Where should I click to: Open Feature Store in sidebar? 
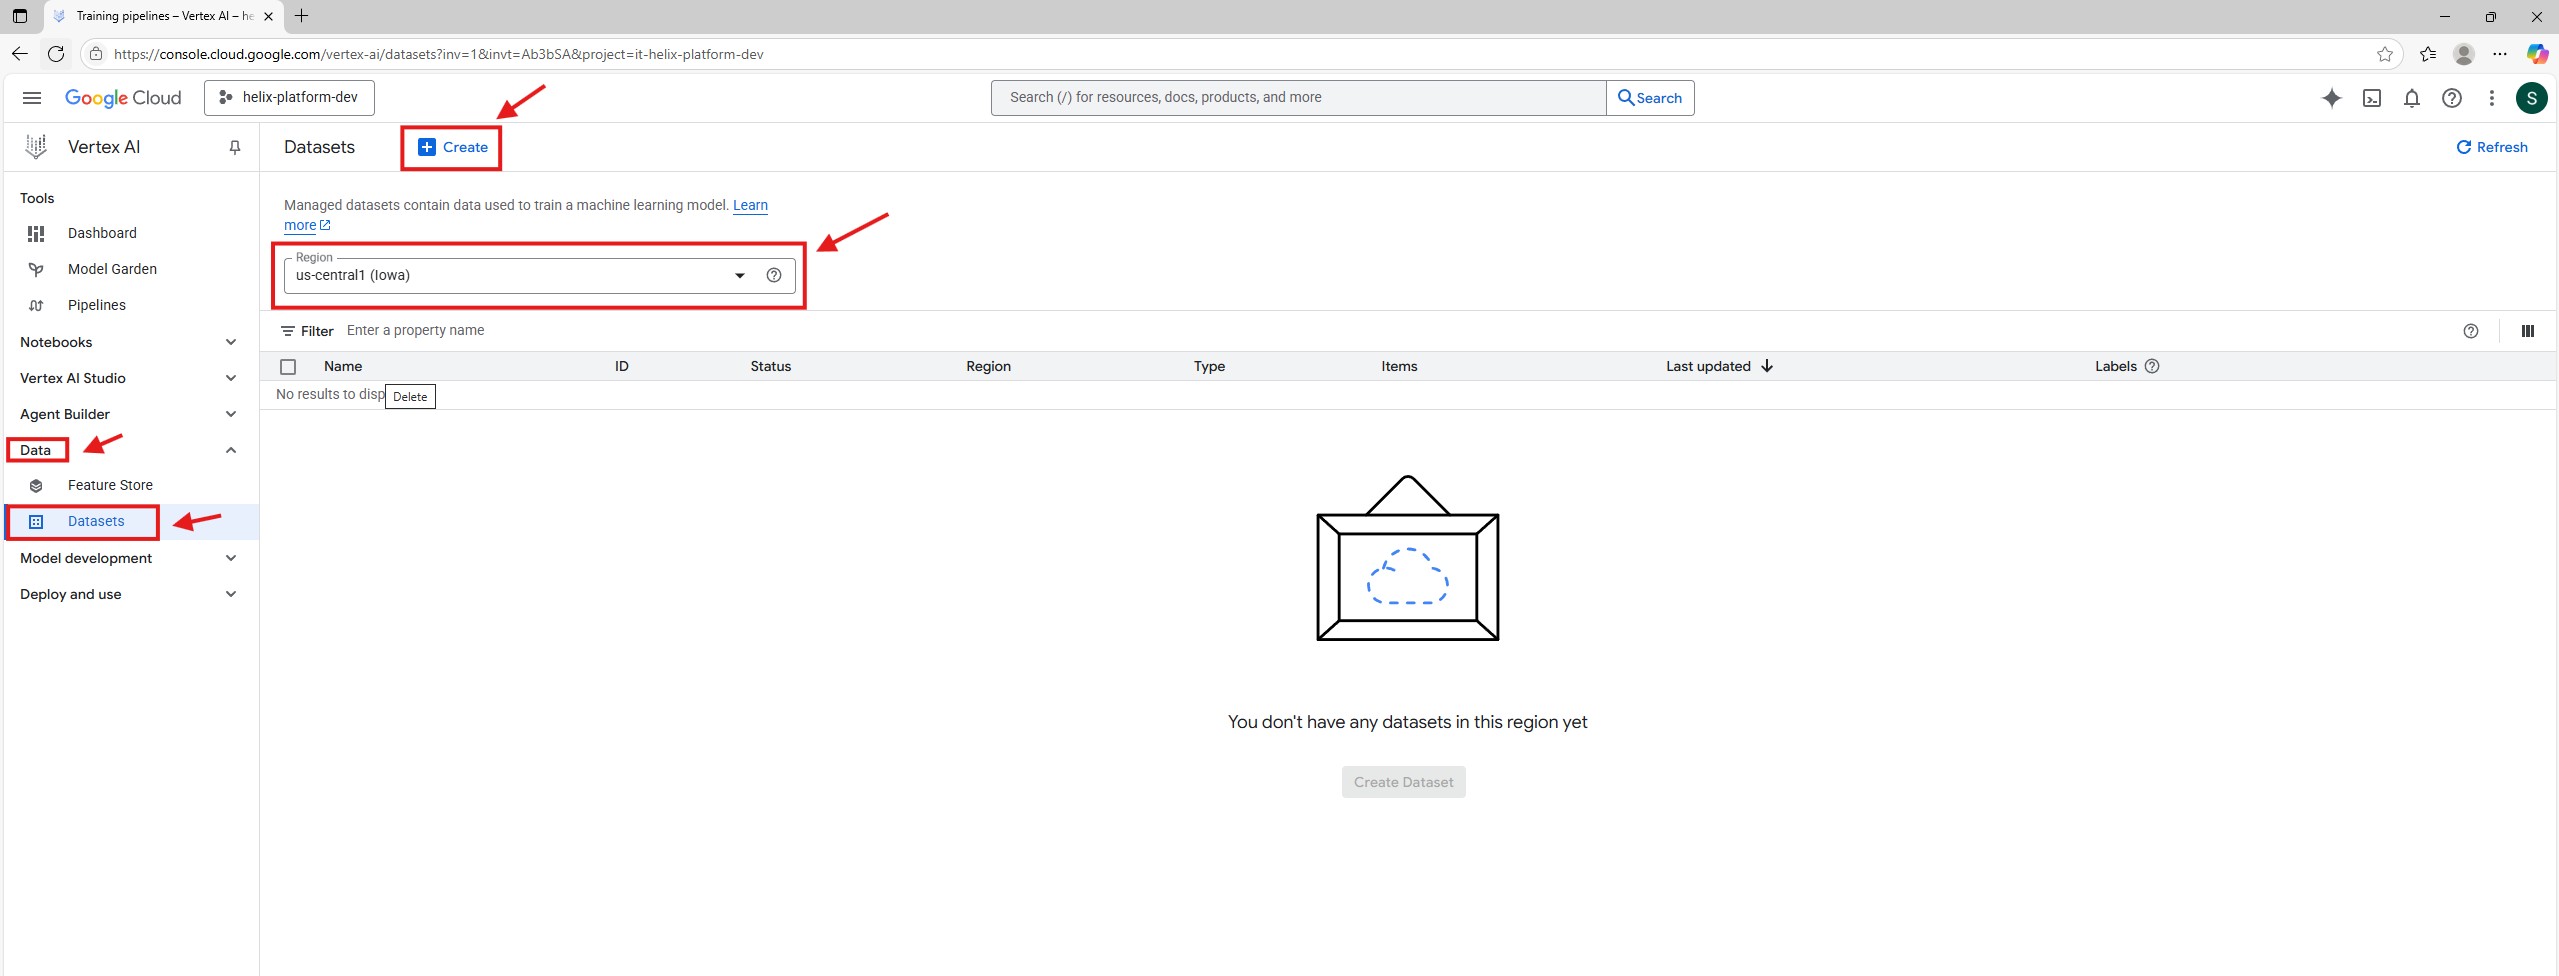click(110, 485)
